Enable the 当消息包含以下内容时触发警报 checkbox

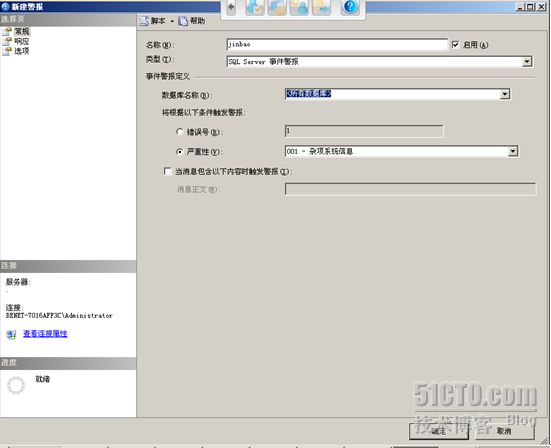tap(168, 171)
